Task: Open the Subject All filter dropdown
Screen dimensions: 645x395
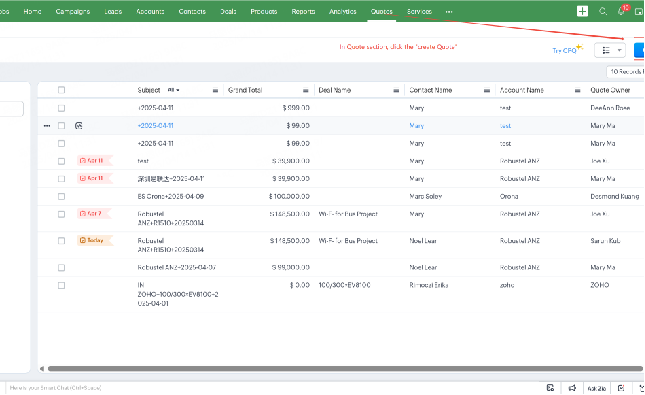Action: pyautogui.click(x=173, y=90)
